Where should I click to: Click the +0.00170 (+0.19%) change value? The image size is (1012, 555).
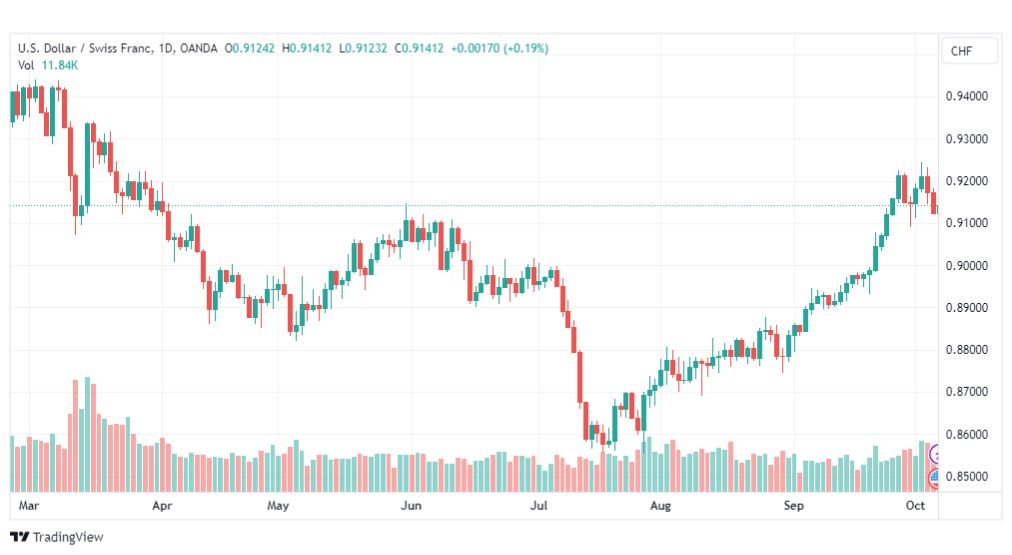[x=500, y=48]
